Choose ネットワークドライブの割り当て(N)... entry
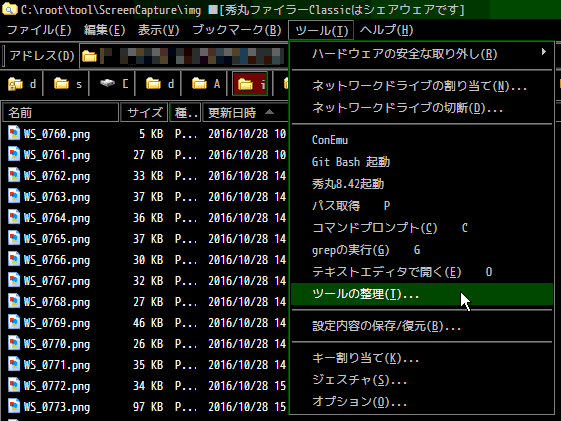This screenshot has height=421, width=561. tap(422, 86)
